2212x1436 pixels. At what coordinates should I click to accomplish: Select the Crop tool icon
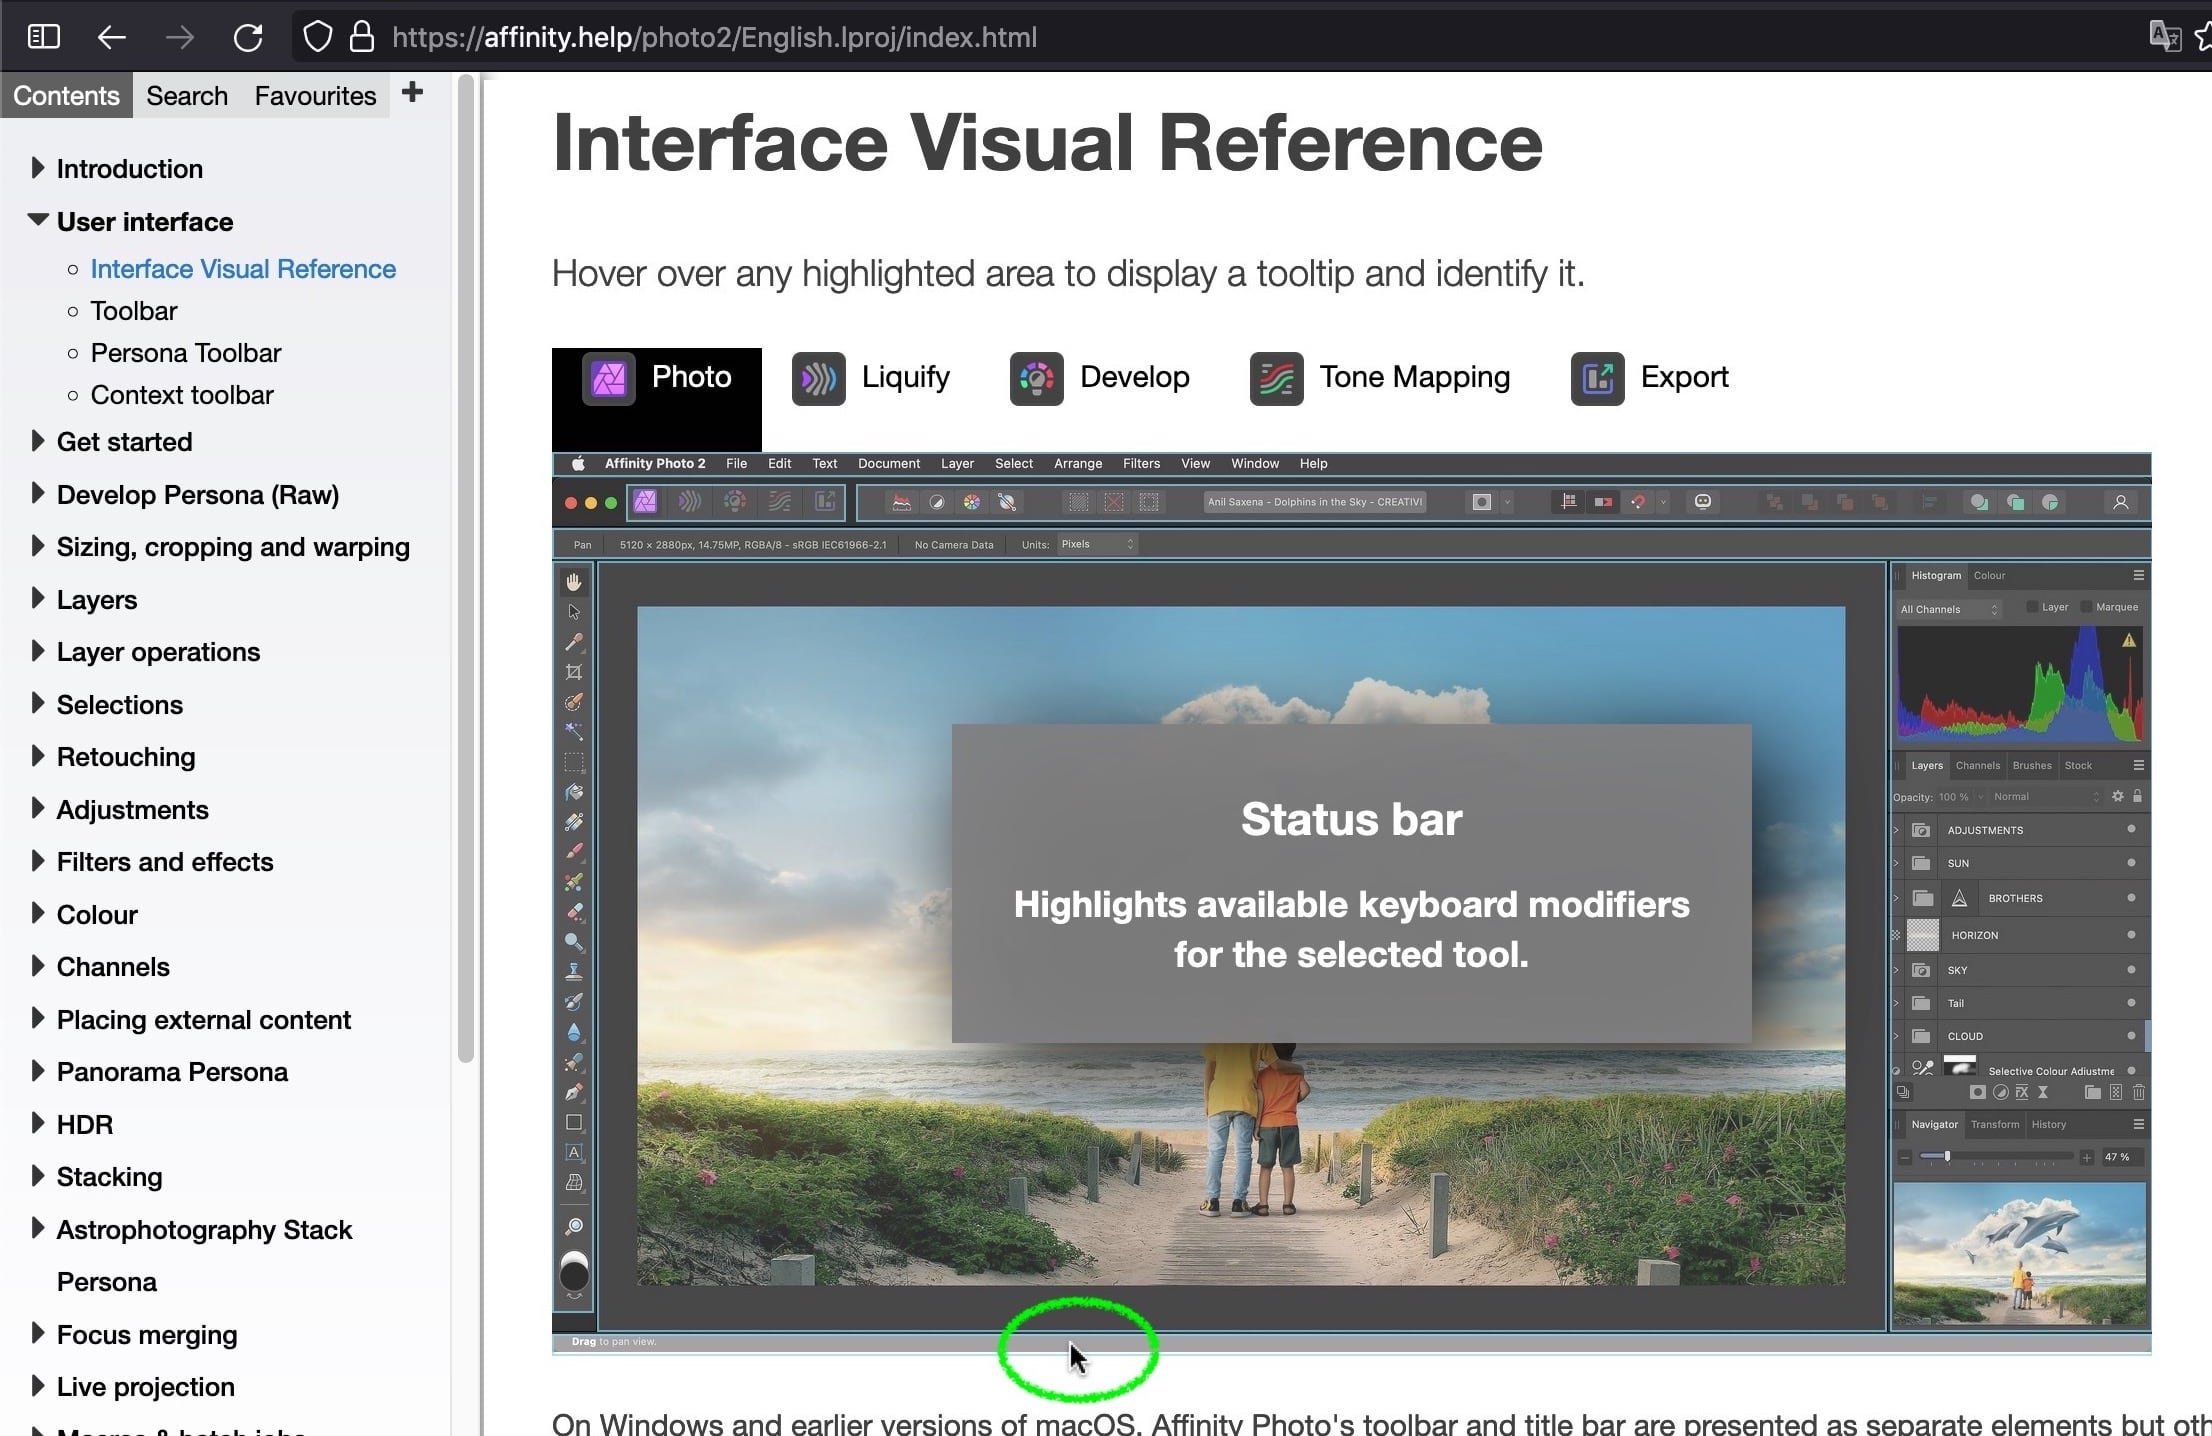pos(574,672)
